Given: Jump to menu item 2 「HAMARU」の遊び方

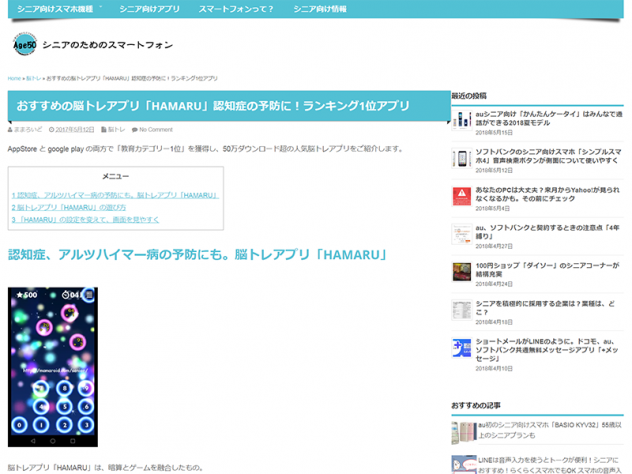Looking at the screenshot, I should 69,207.
